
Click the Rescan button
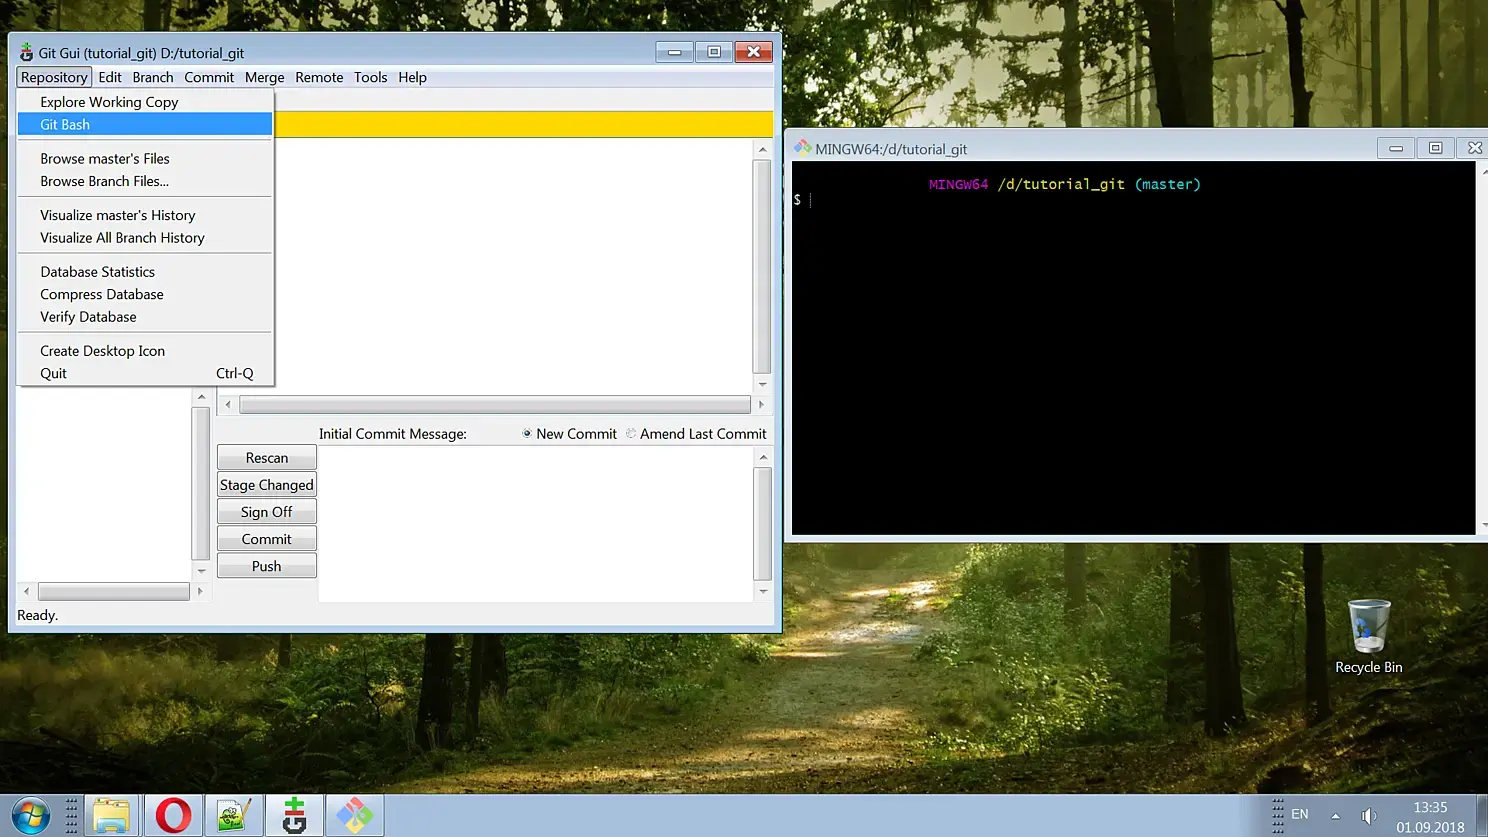tap(267, 458)
